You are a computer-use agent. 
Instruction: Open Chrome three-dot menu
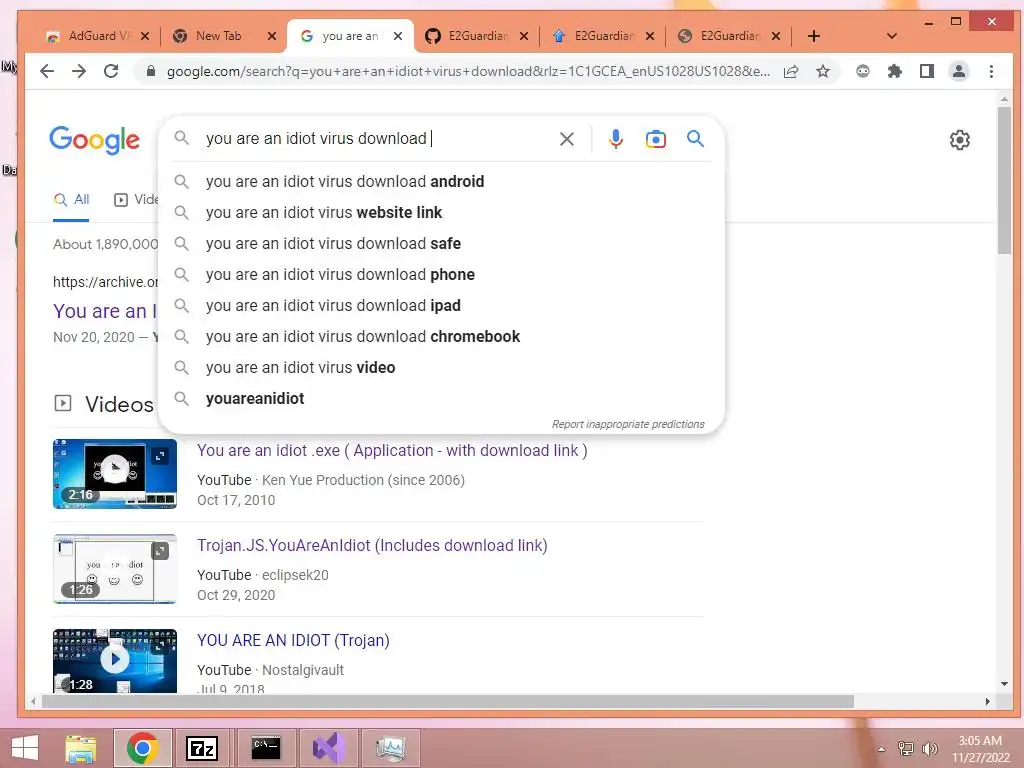(x=991, y=71)
